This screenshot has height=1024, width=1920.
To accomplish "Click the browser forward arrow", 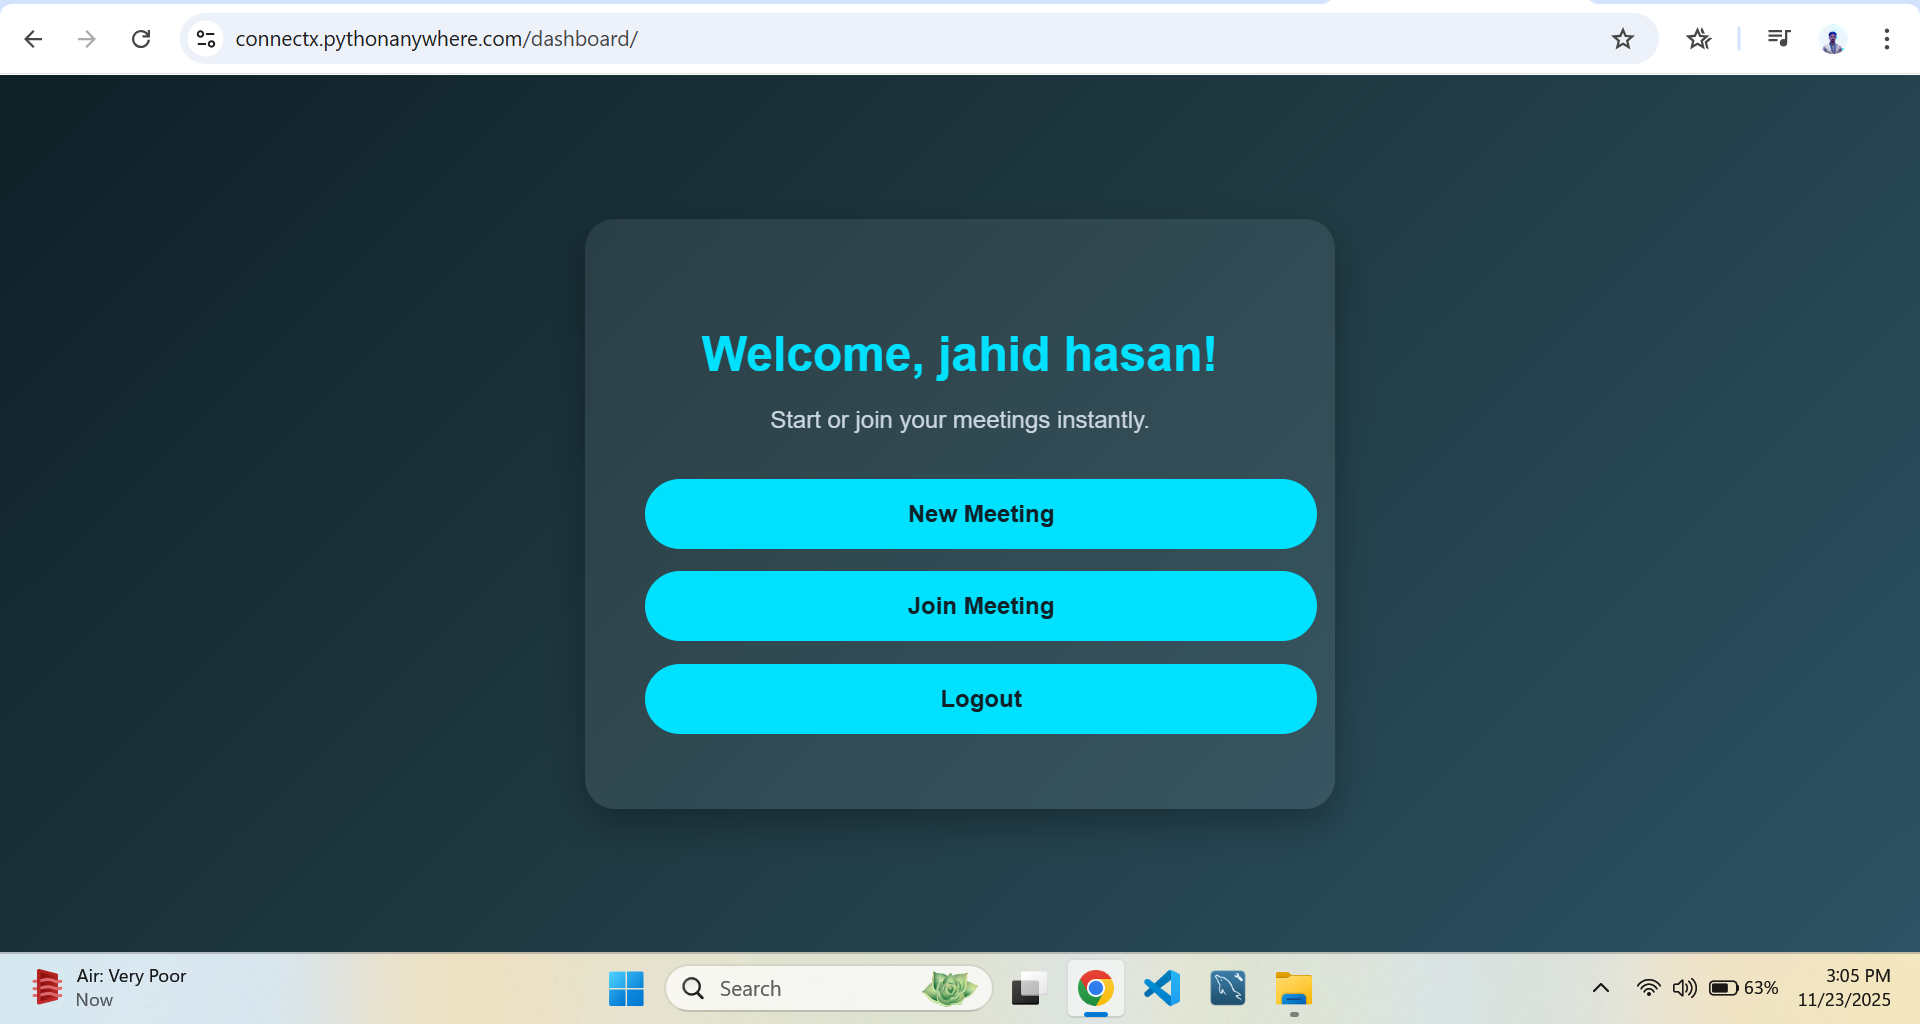I will coord(87,39).
